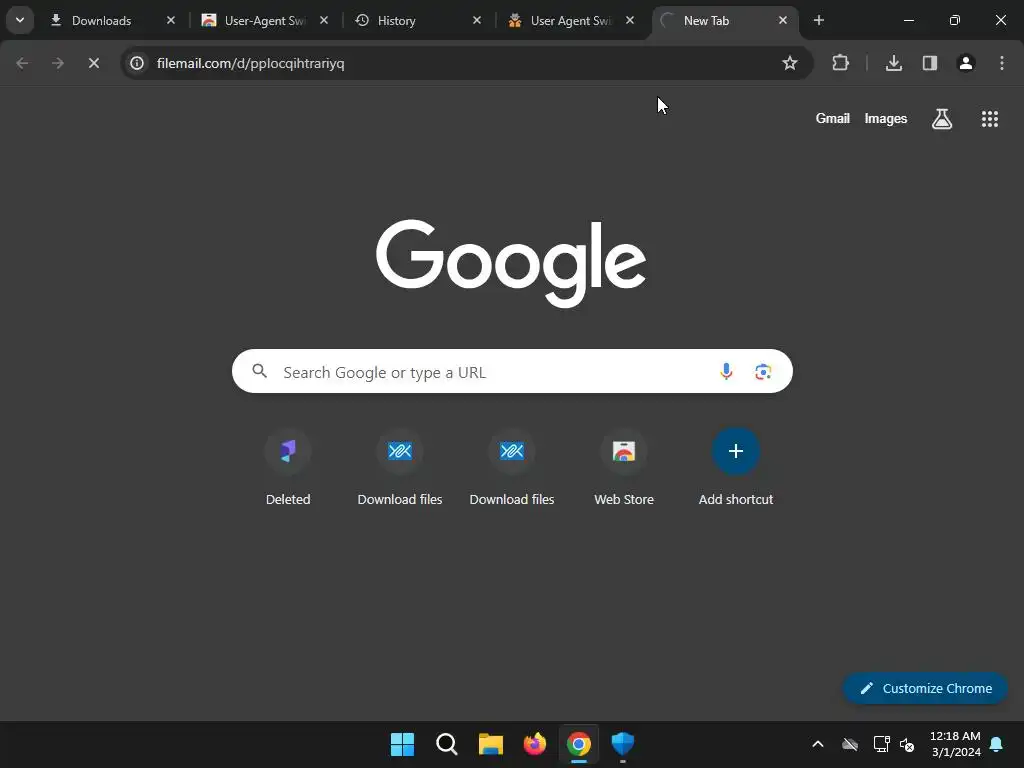Open Gmail link
The image size is (1024, 768).
pos(833,119)
